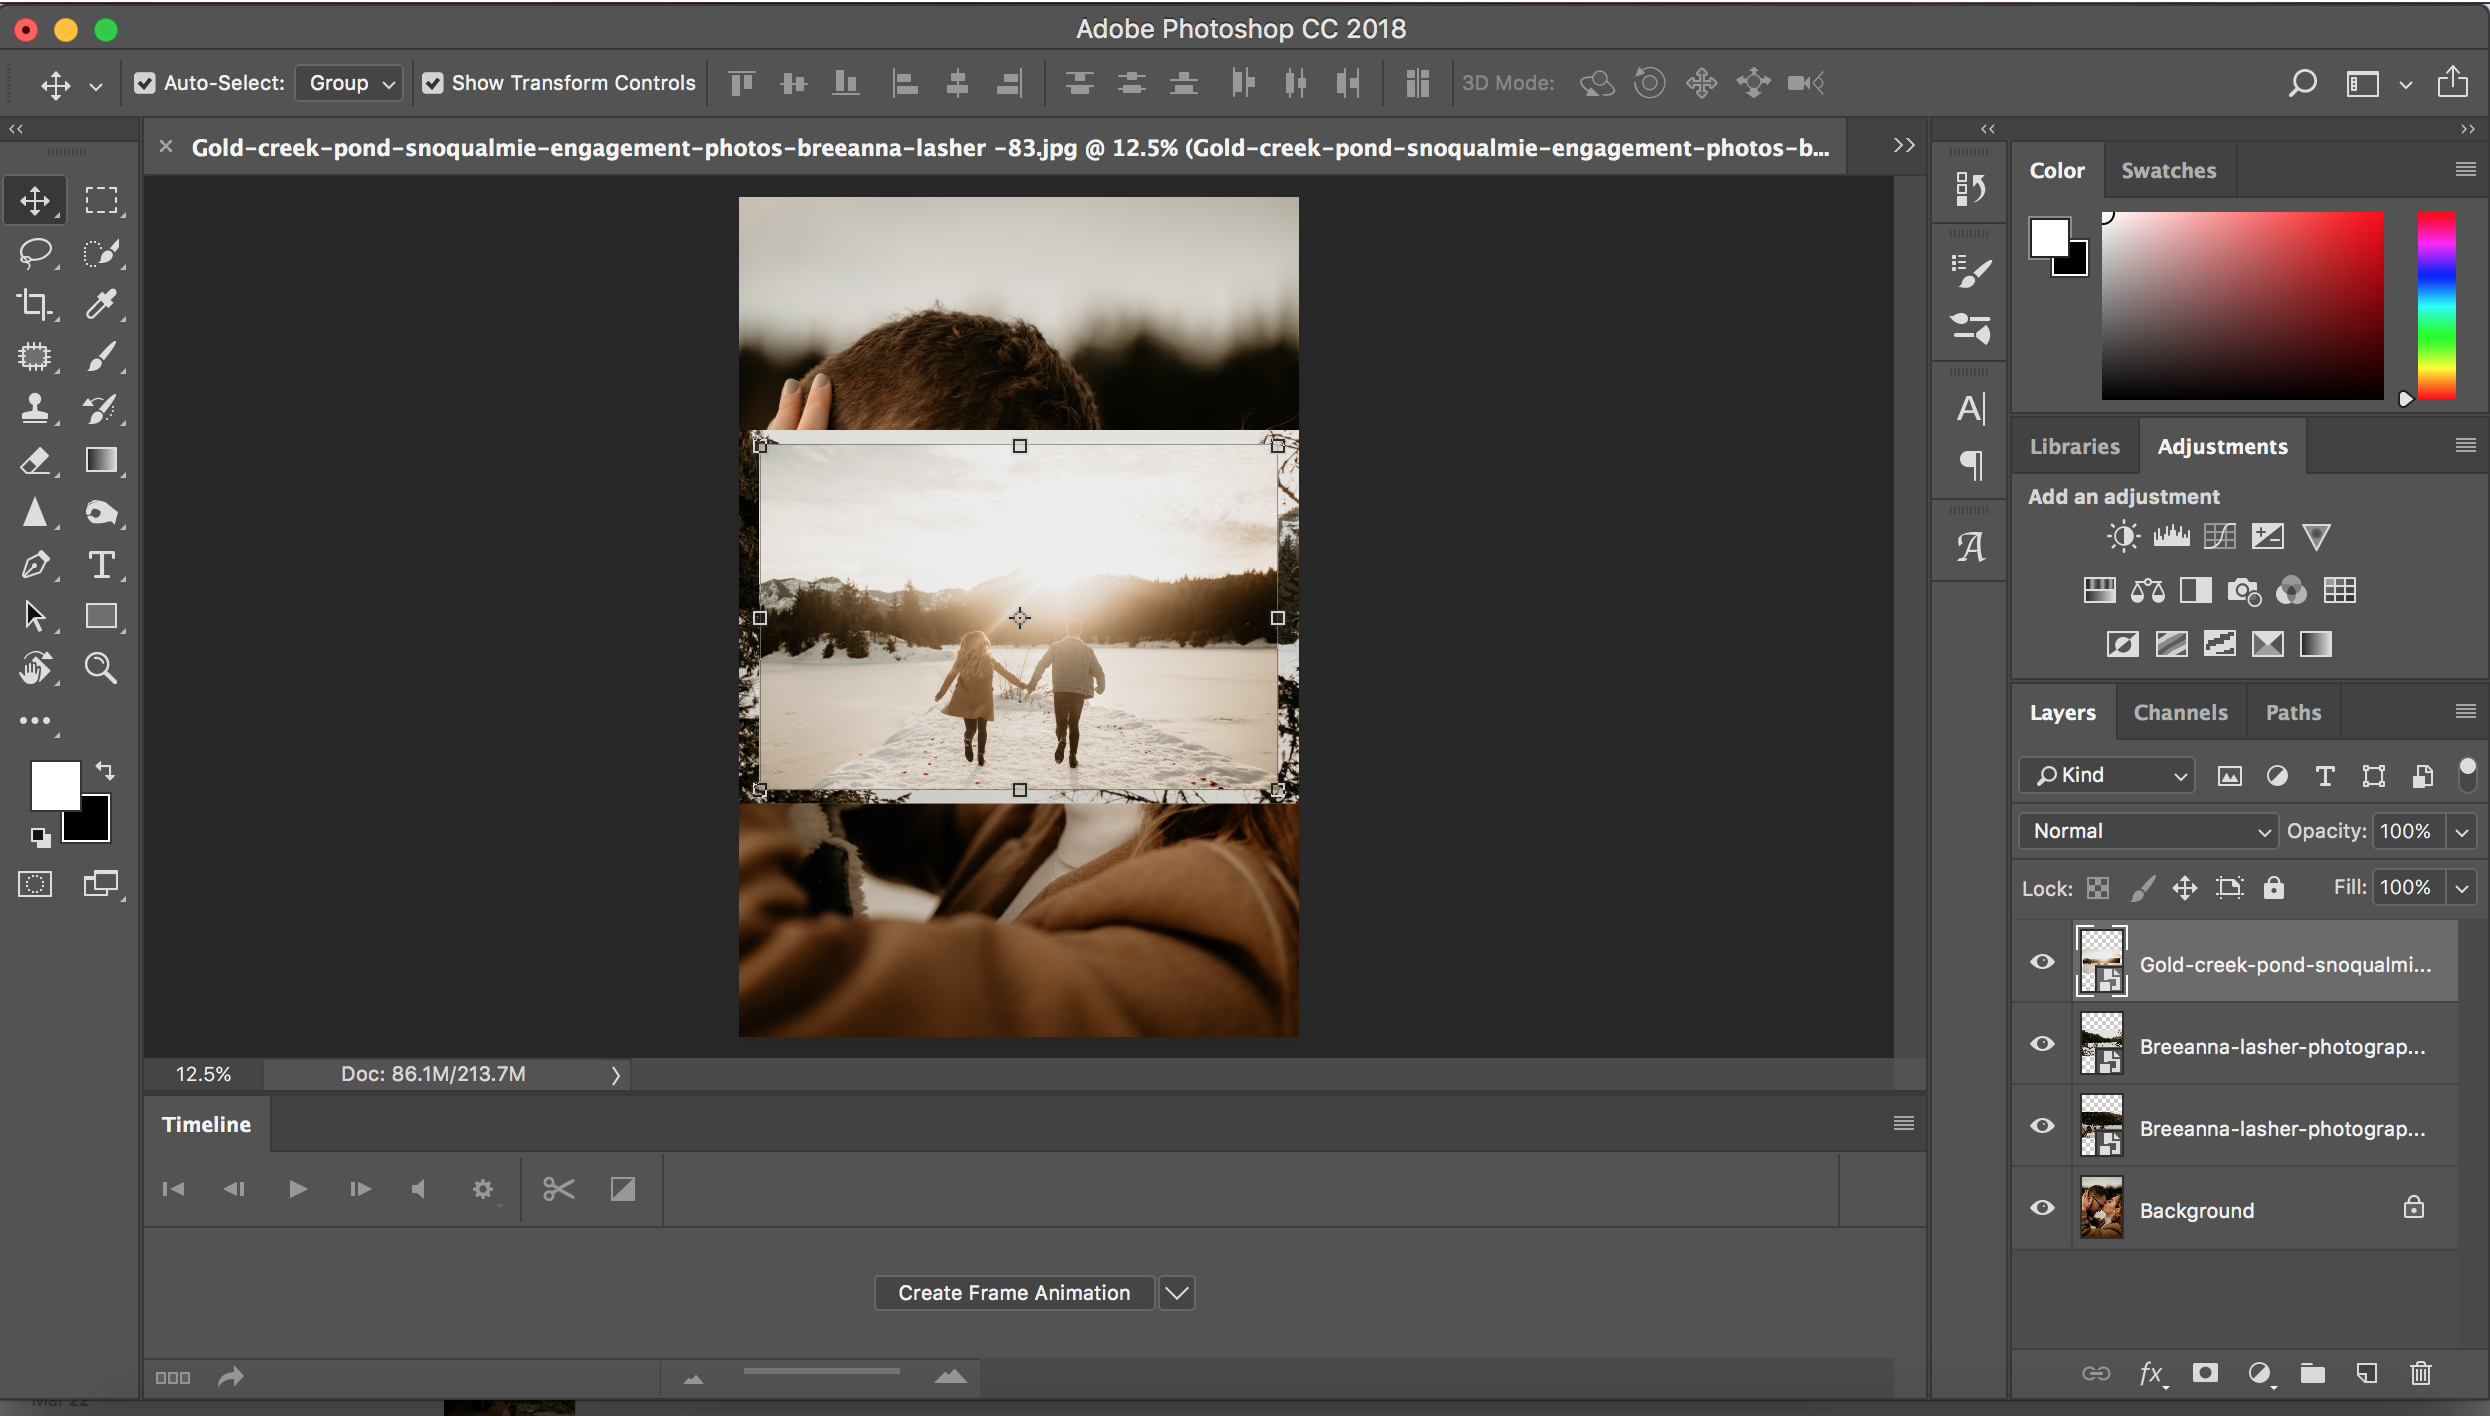
Task: Select the Clone Stamp tool
Action: (x=35, y=409)
